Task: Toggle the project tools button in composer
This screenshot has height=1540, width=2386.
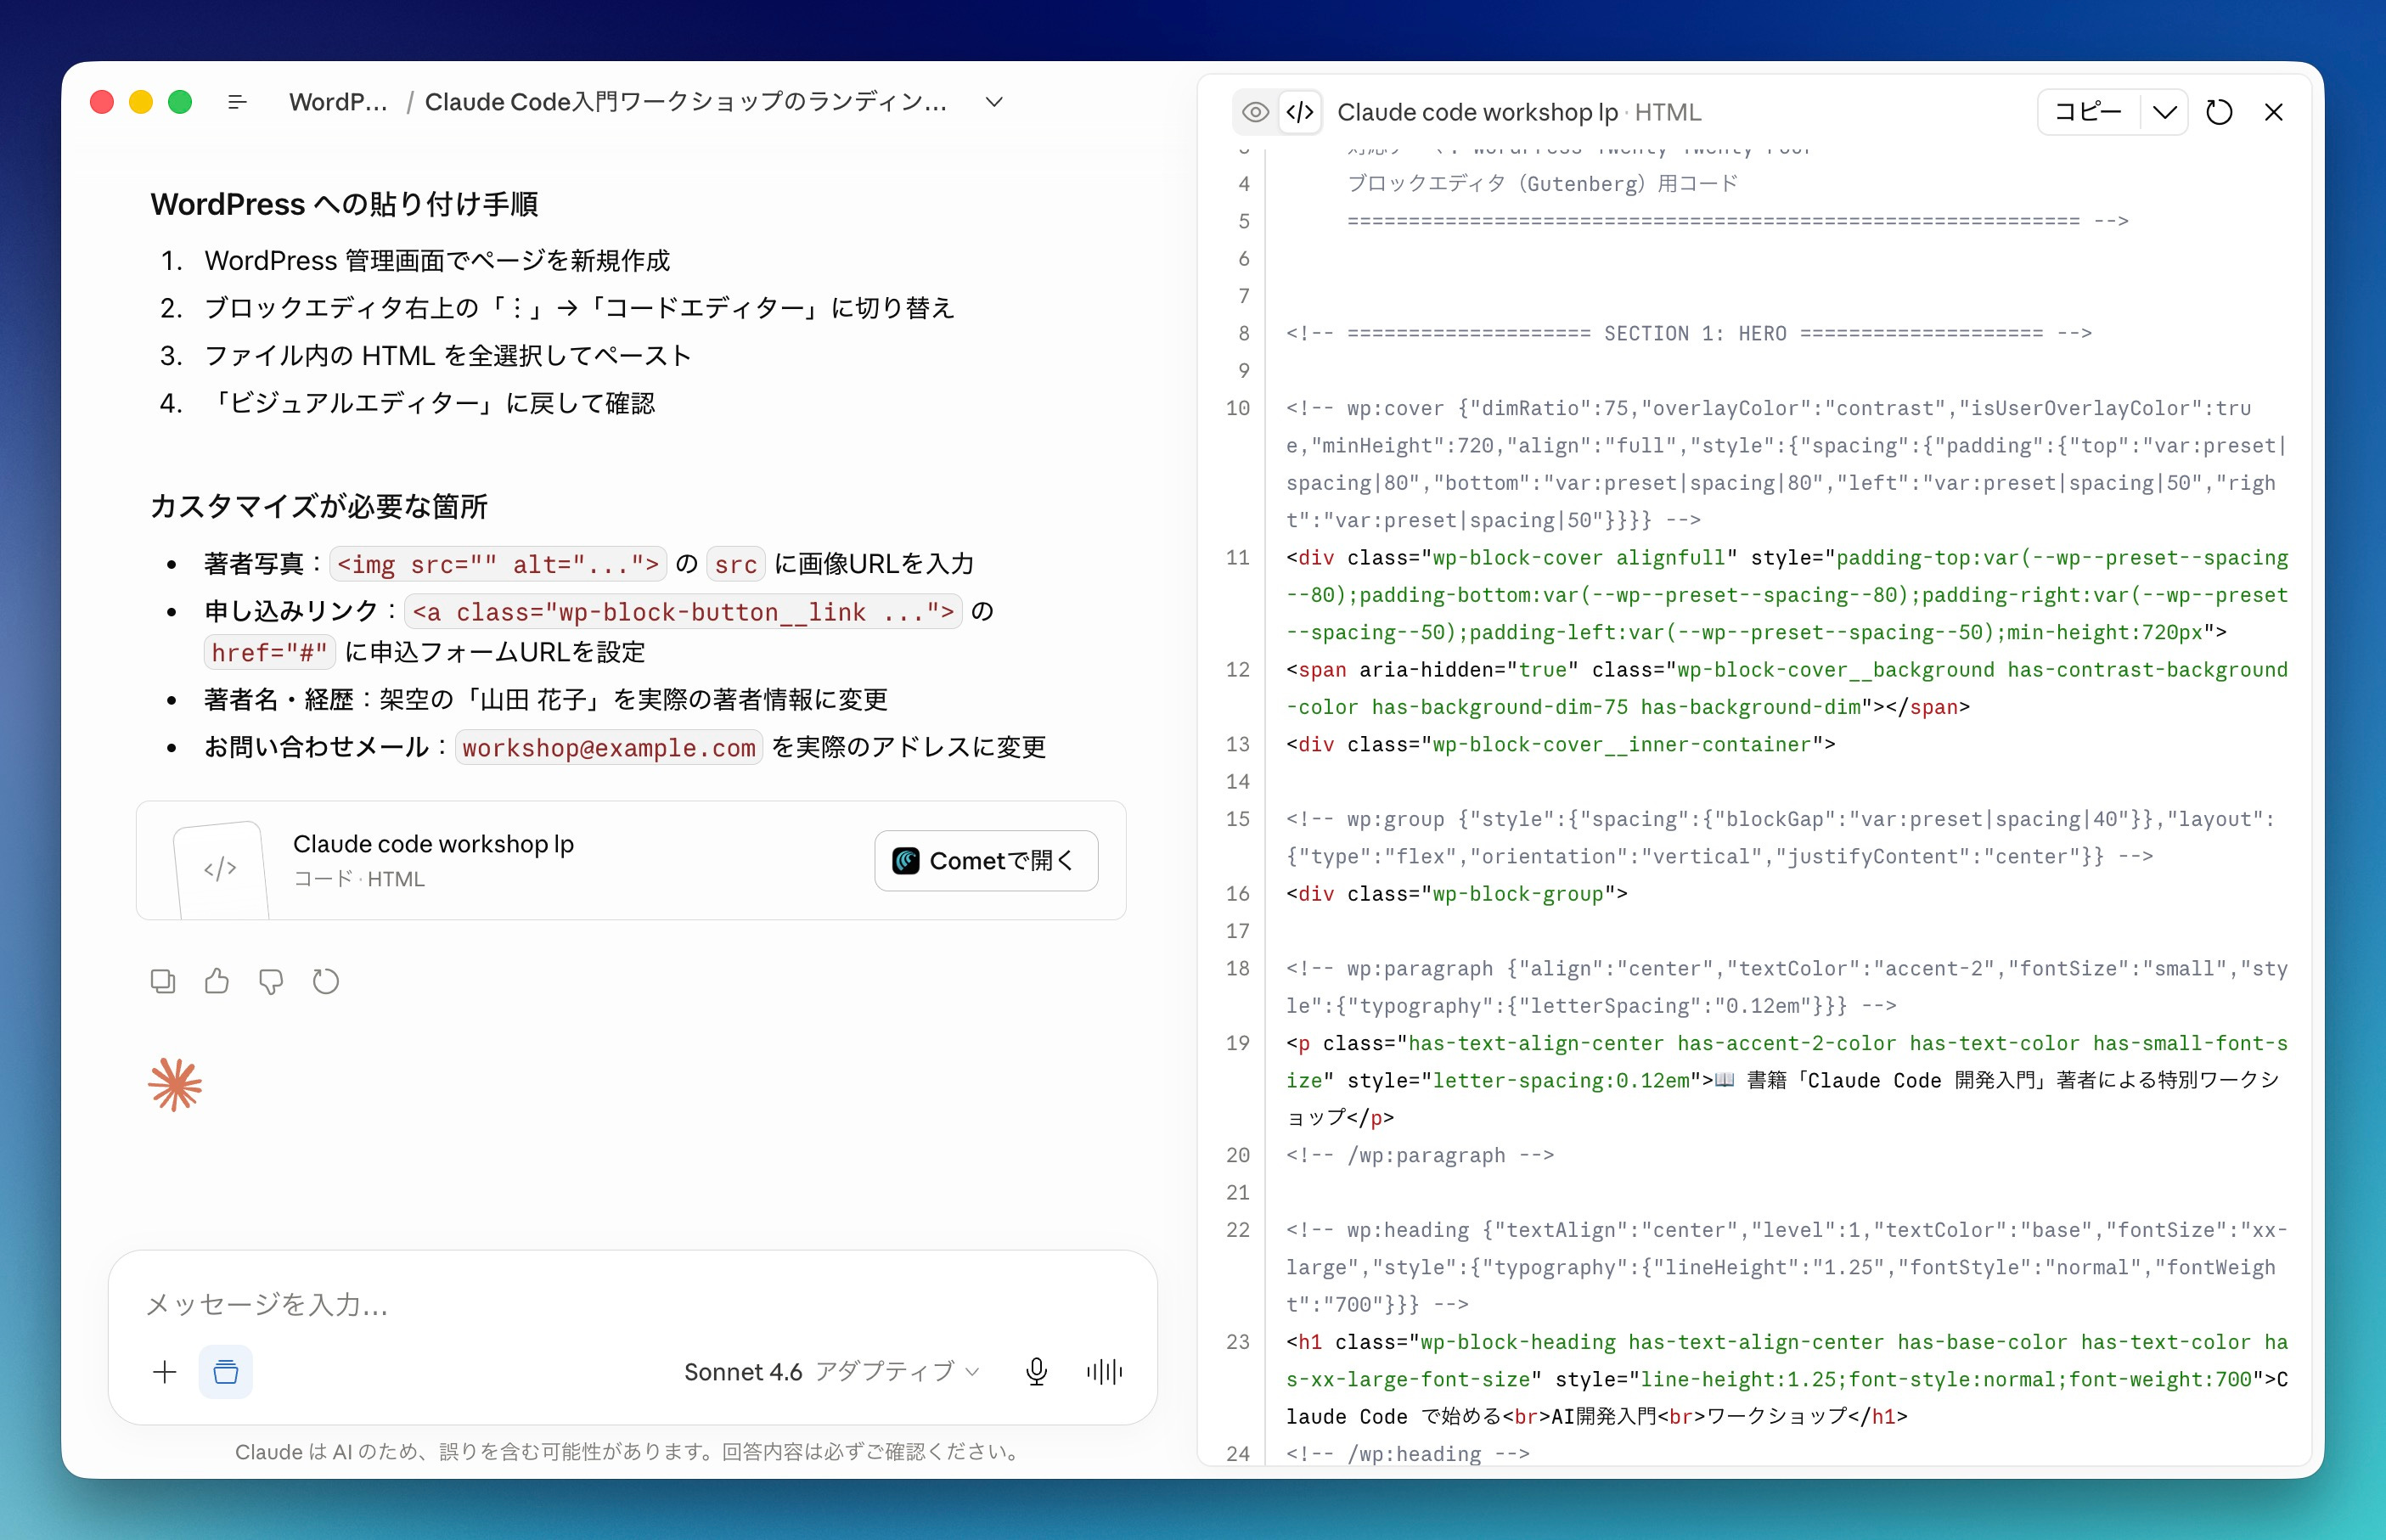Action: point(226,1372)
